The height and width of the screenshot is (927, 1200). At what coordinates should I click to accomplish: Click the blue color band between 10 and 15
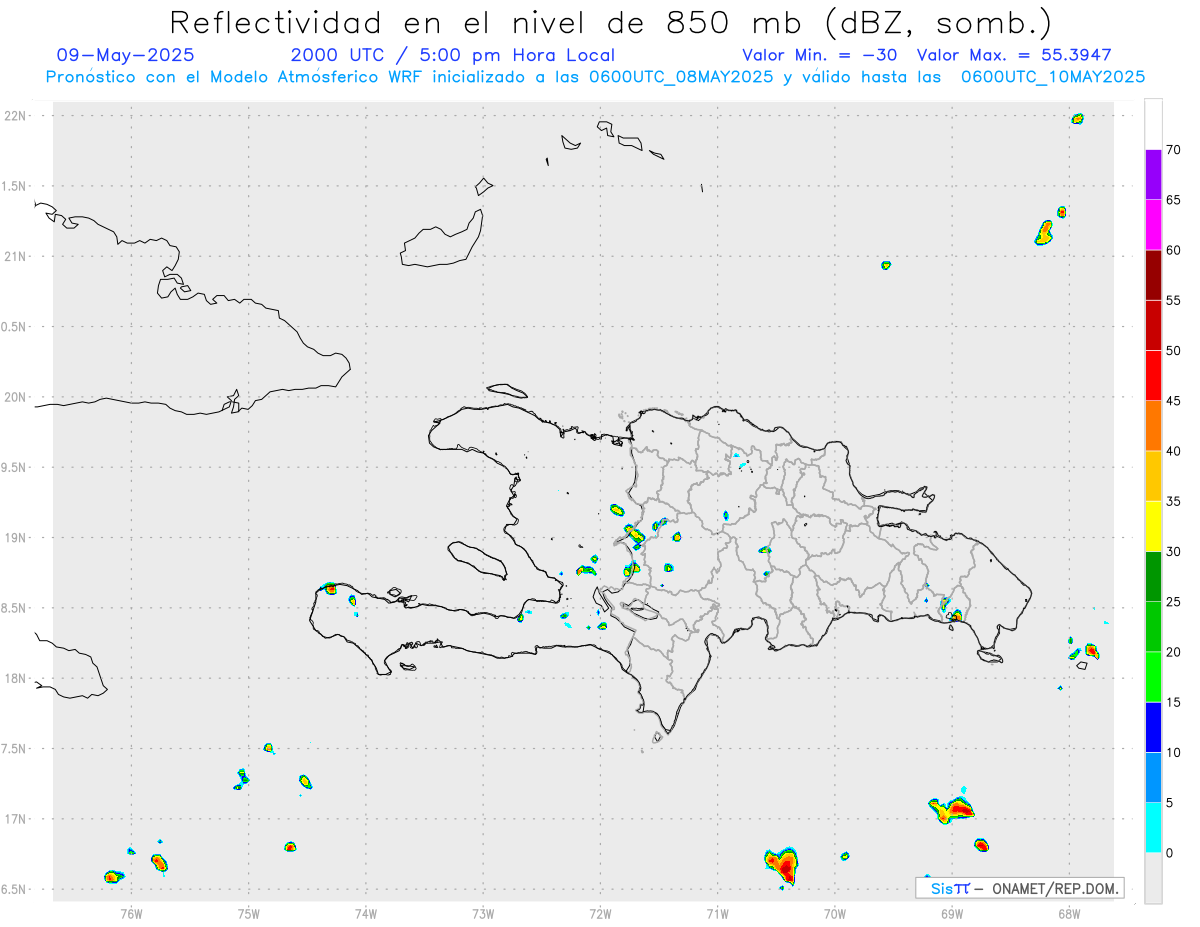click(1153, 727)
